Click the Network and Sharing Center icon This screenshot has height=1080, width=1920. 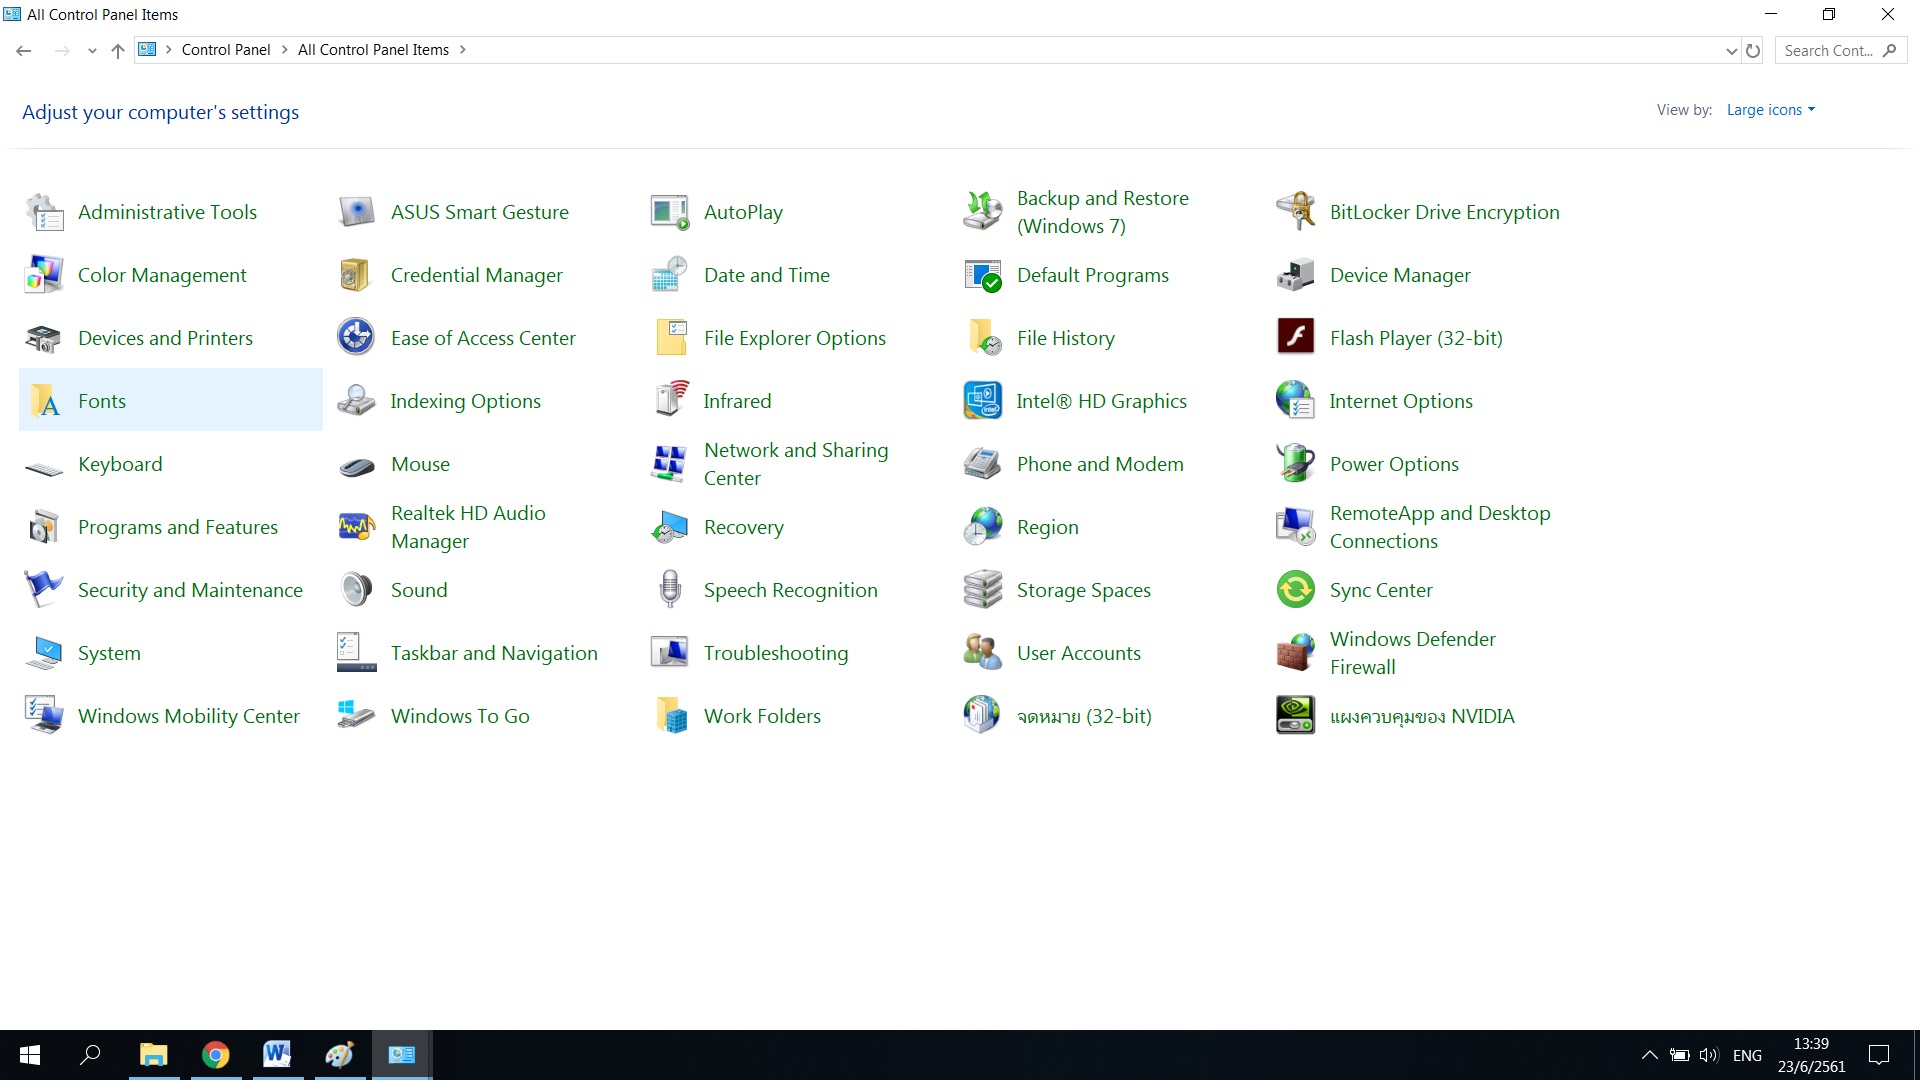(x=670, y=464)
